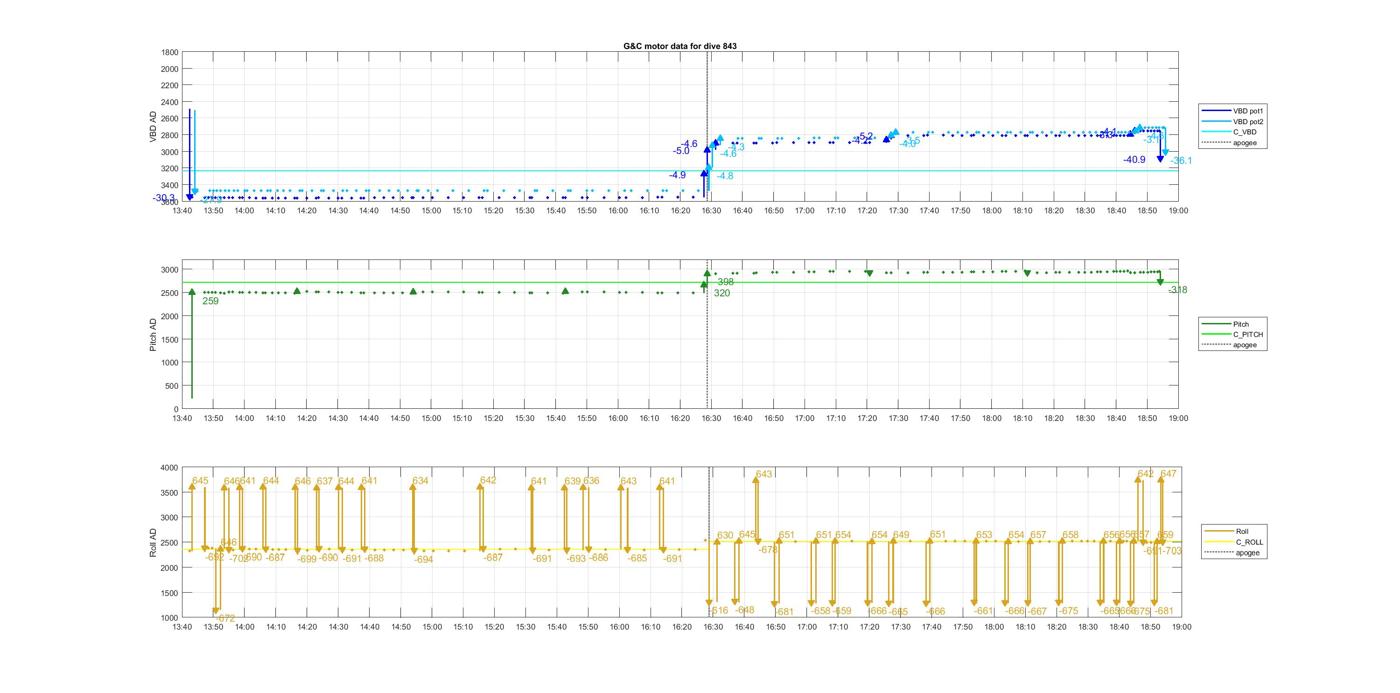Click "apogee" in the Roll plot legend
The image size is (1400, 693).
1248,553
